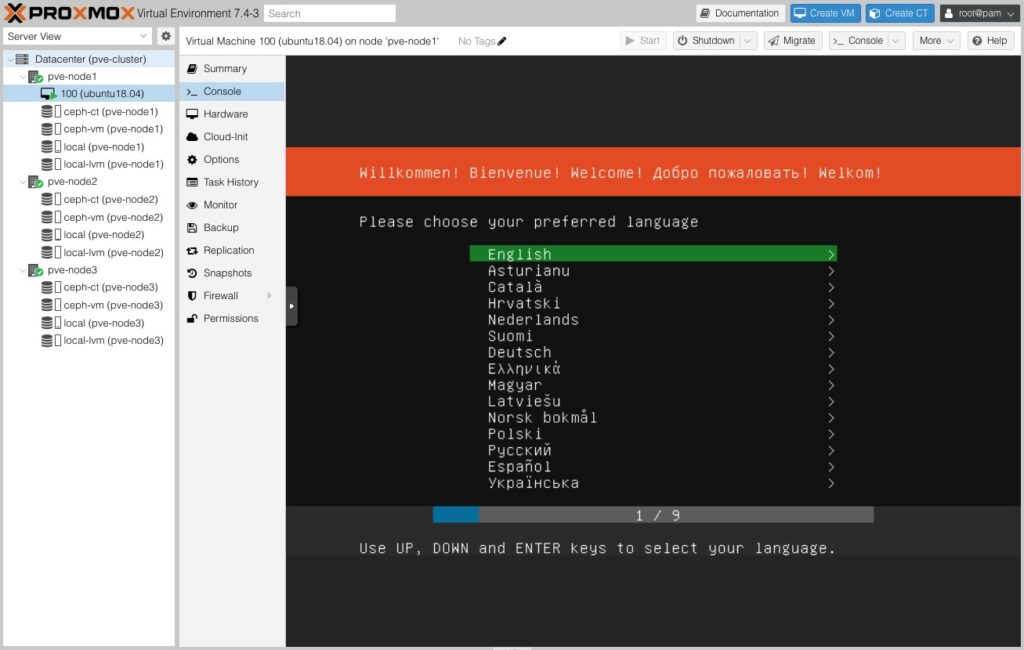Collapse the Datacenter tree node
This screenshot has width=1024, height=650.
10,59
